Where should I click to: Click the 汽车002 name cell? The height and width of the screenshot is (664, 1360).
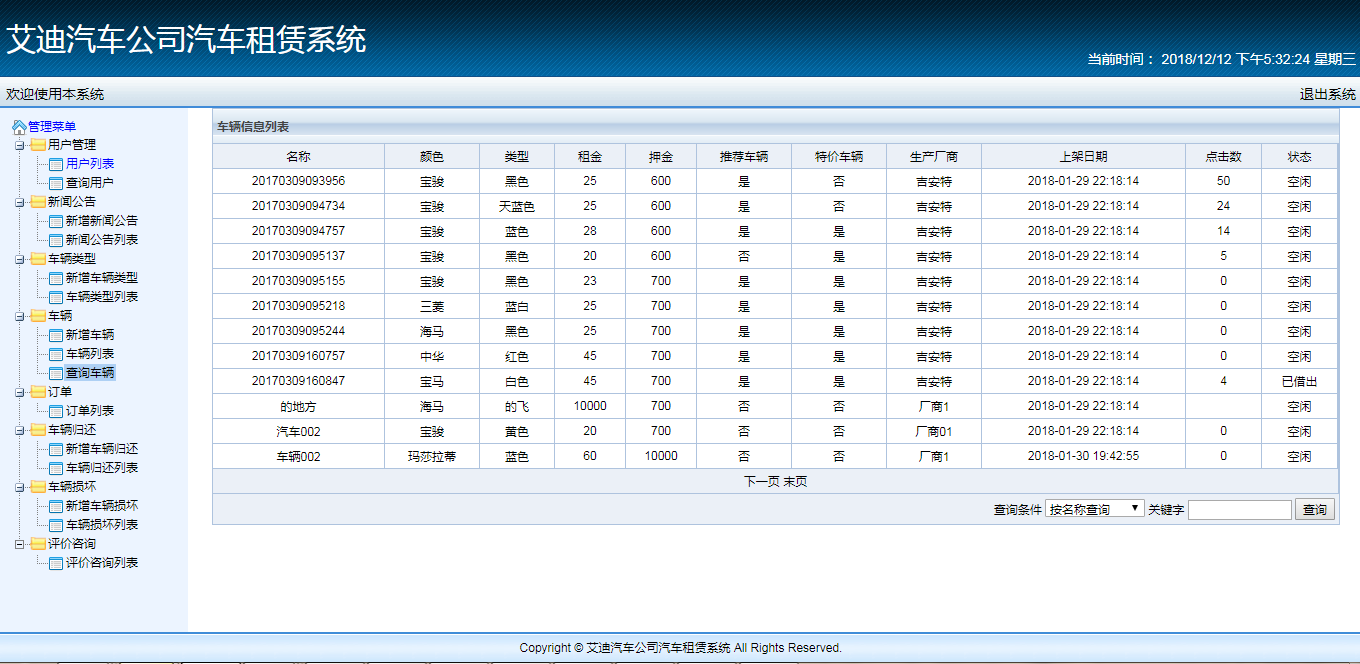298,431
